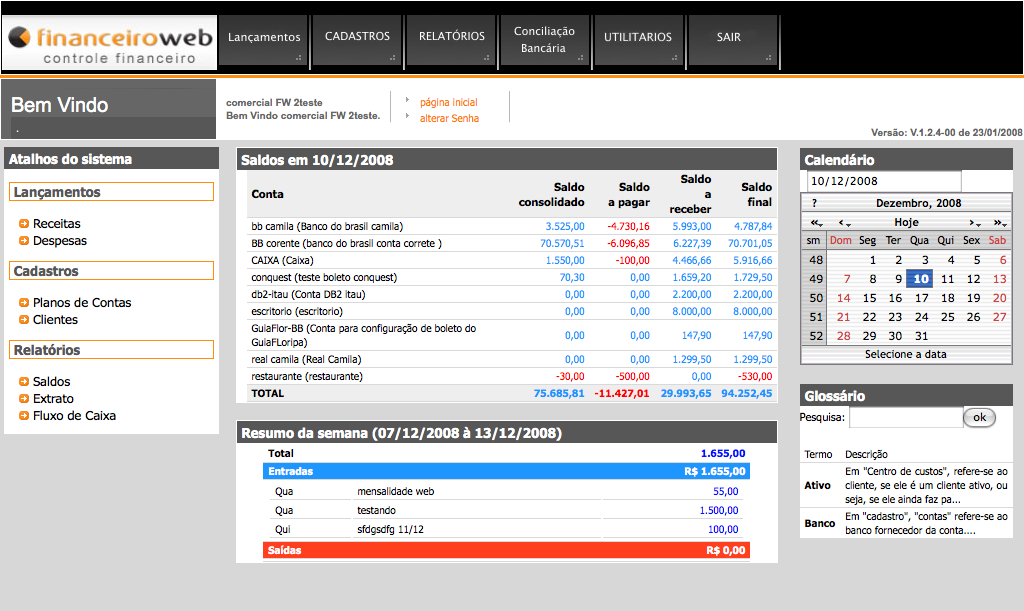The image size is (1024, 611).
Task: Click the calendar help question mark
Action: tap(814, 203)
